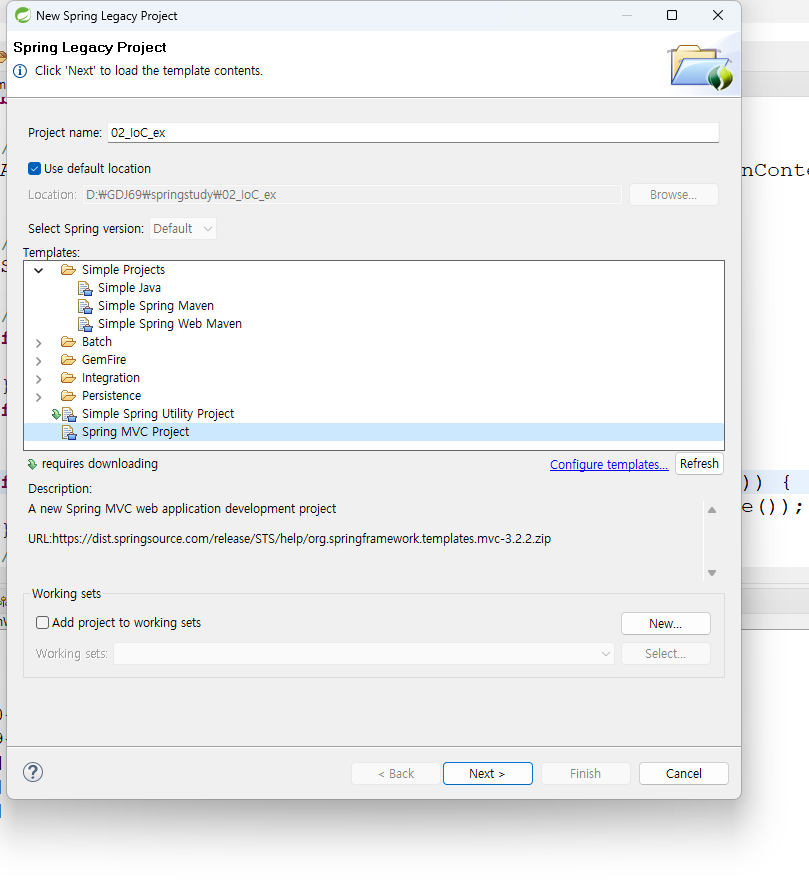
Task: Click the Back button
Action: (x=396, y=774)
